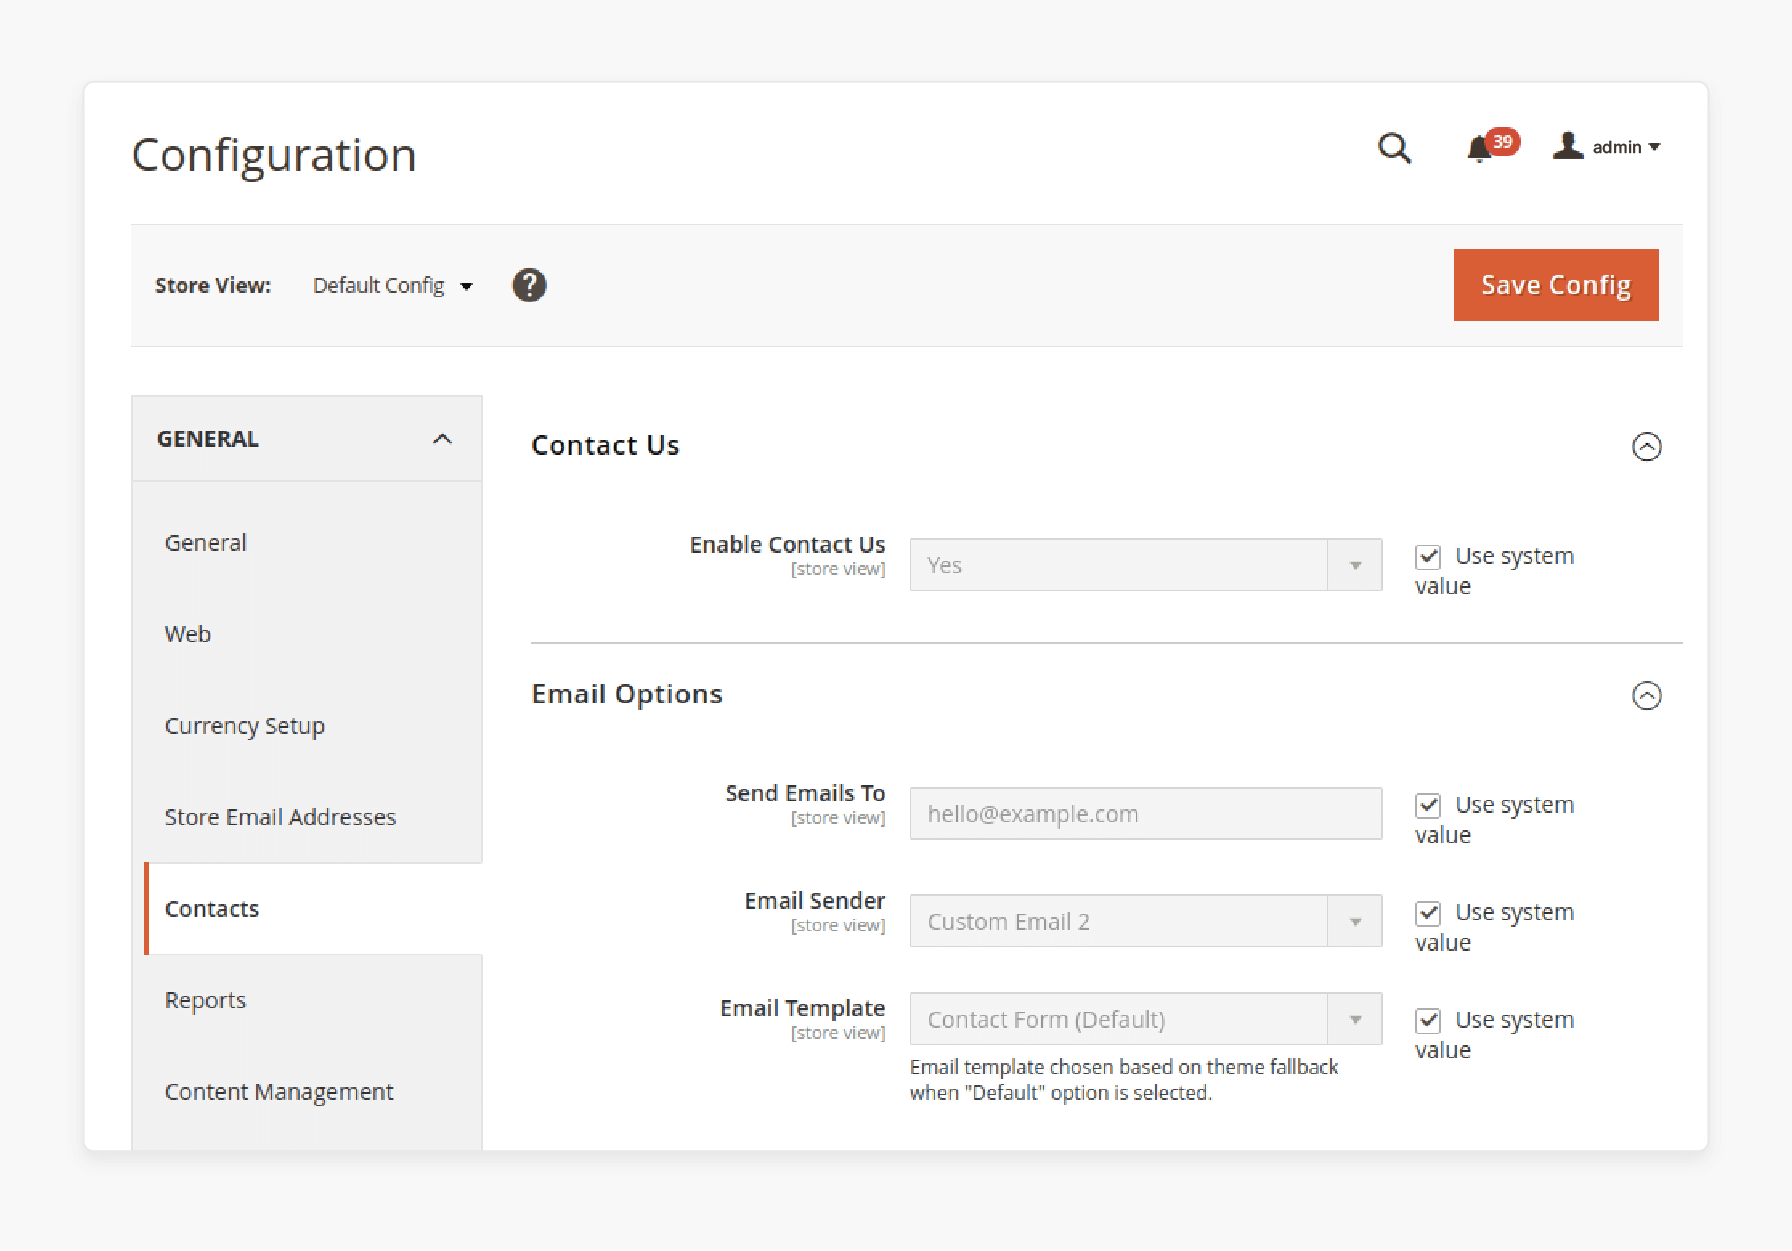This screenshot has width=1792, height=1251.
Task: Open Content Management in the sidebar
Action: 279,1092
